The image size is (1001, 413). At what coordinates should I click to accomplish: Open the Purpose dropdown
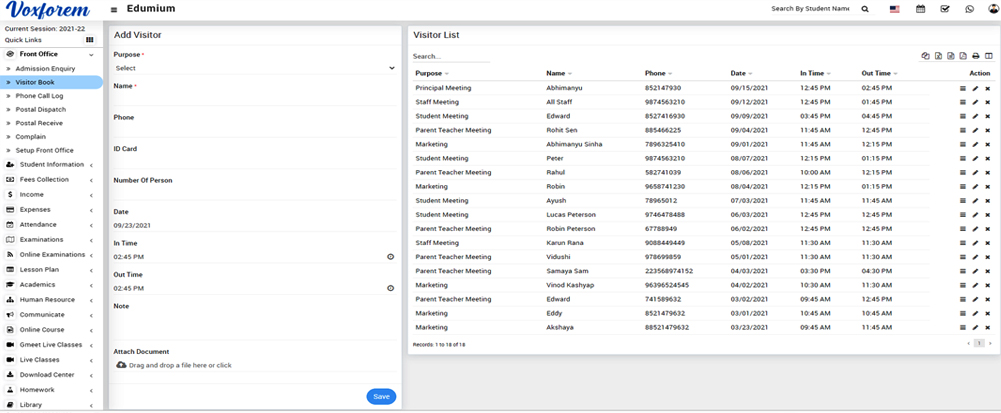click(x=254, y=68)
